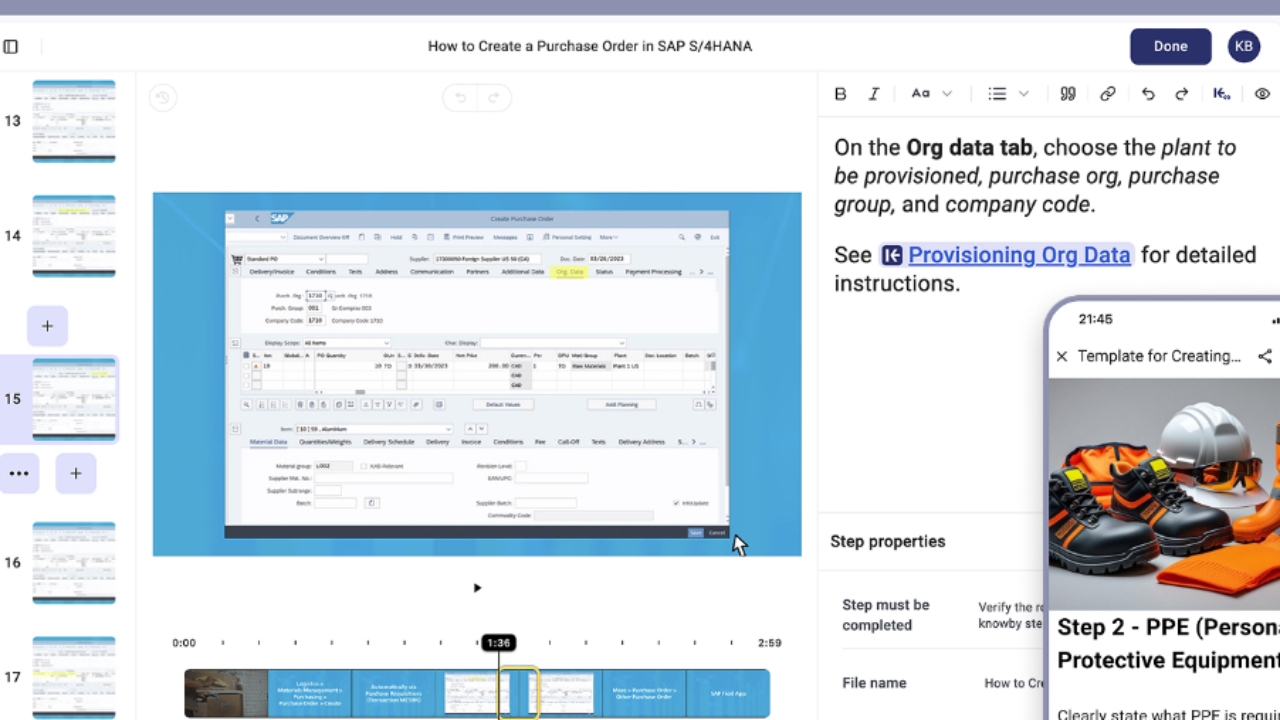The height and width of the screenshot is (720, 1280).
Task: Toggle the sidebar panel icon
Action: (x=11, y=46)
